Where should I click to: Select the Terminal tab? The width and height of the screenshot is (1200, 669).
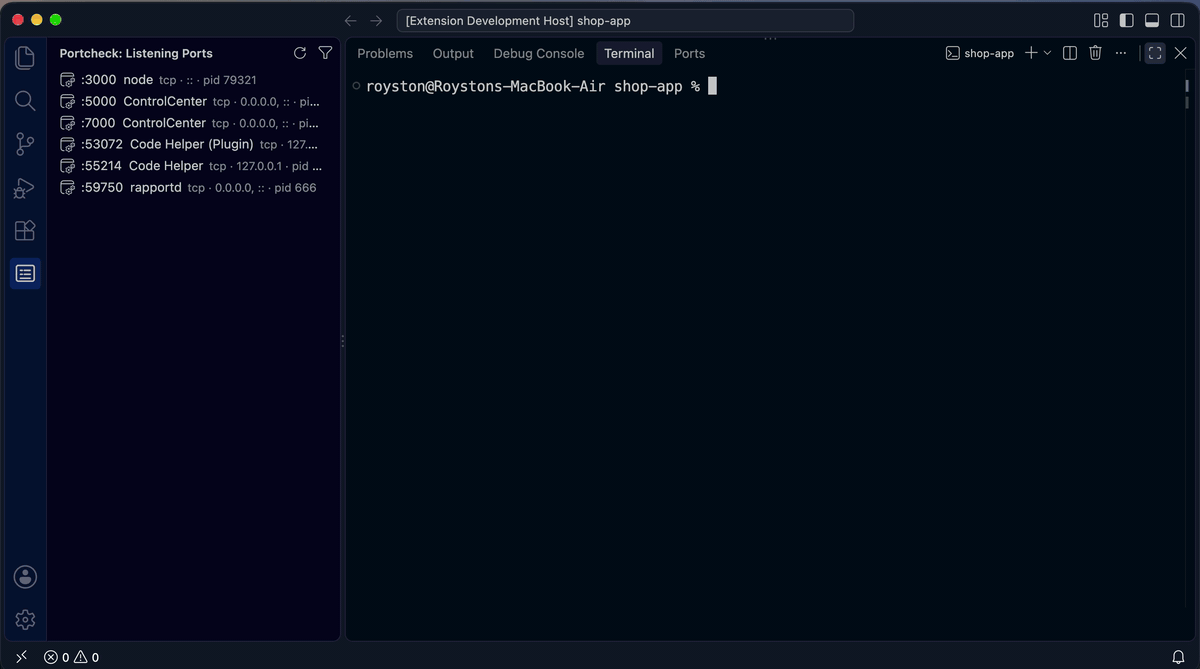pyautogui.click(x=629, y=53)
